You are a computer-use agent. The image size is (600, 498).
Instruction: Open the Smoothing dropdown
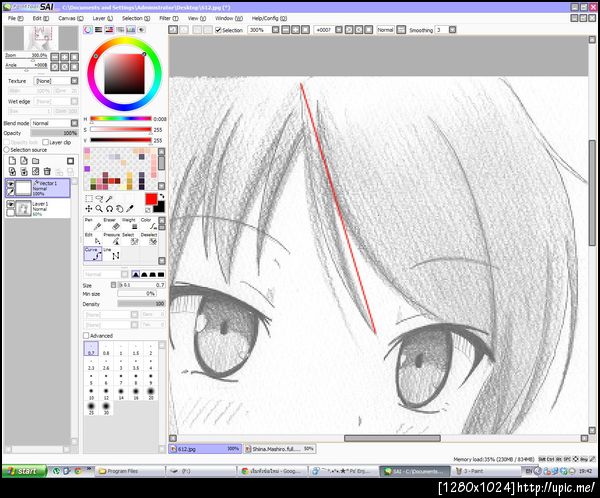(452, 30)
